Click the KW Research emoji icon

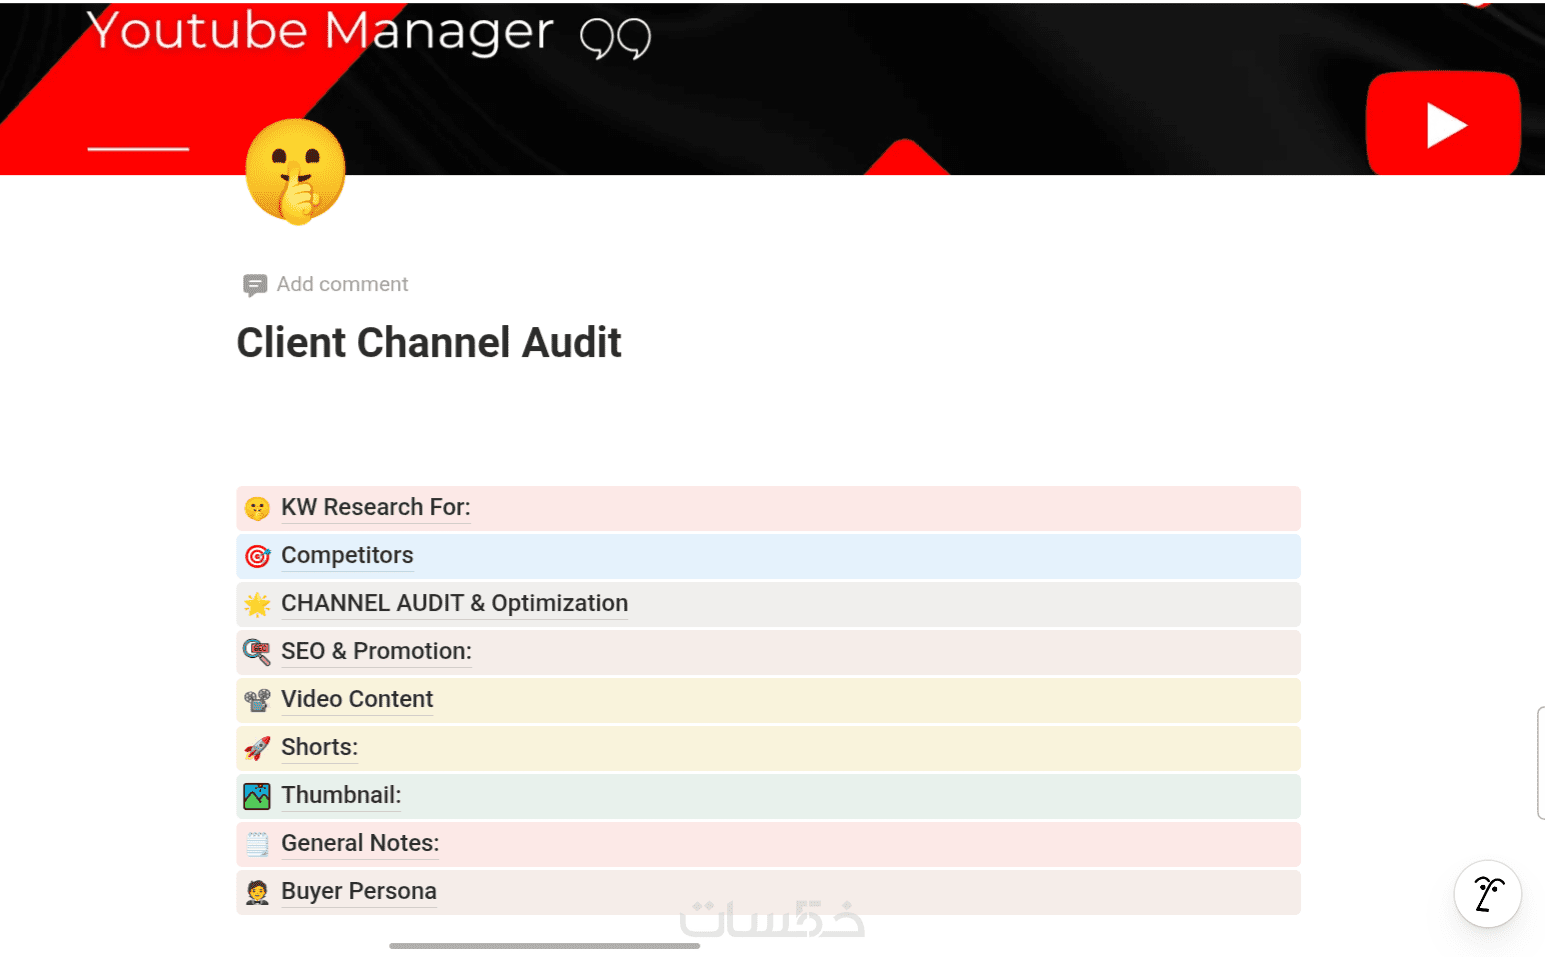(x=257, y=508)
